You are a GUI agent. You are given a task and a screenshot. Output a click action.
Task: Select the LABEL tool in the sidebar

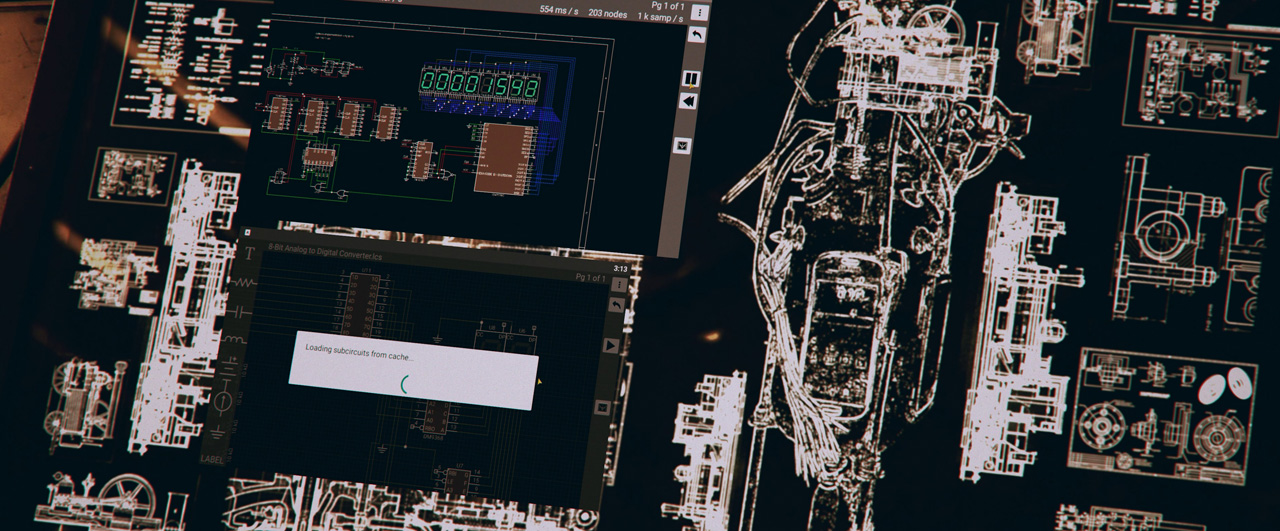213,459
